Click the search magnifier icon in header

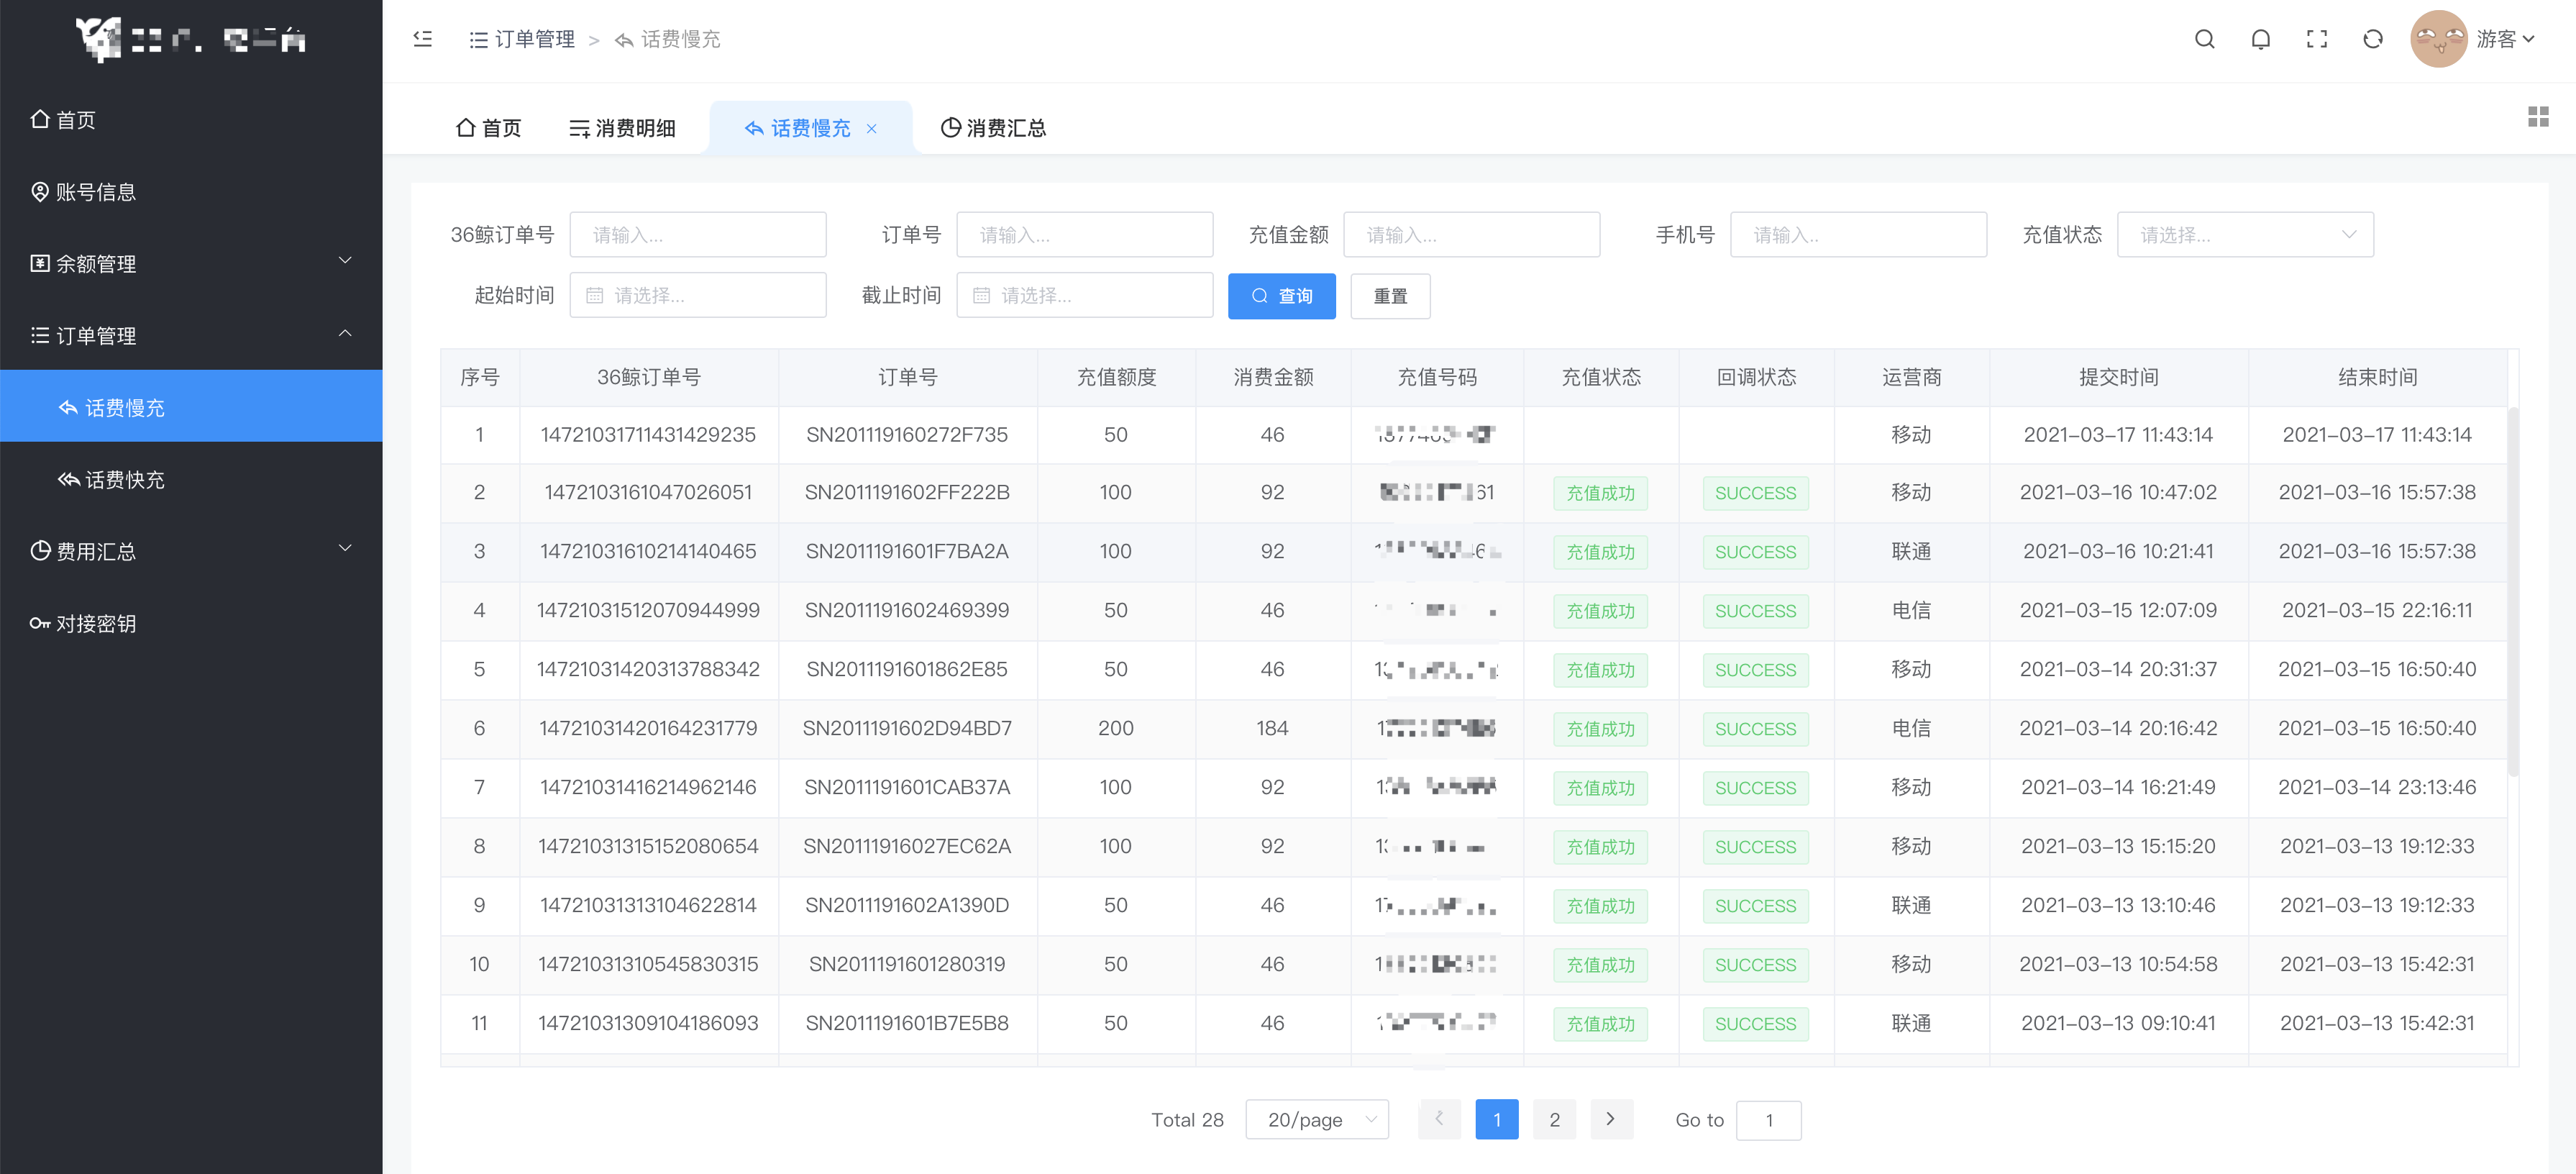pos(2204,39)
